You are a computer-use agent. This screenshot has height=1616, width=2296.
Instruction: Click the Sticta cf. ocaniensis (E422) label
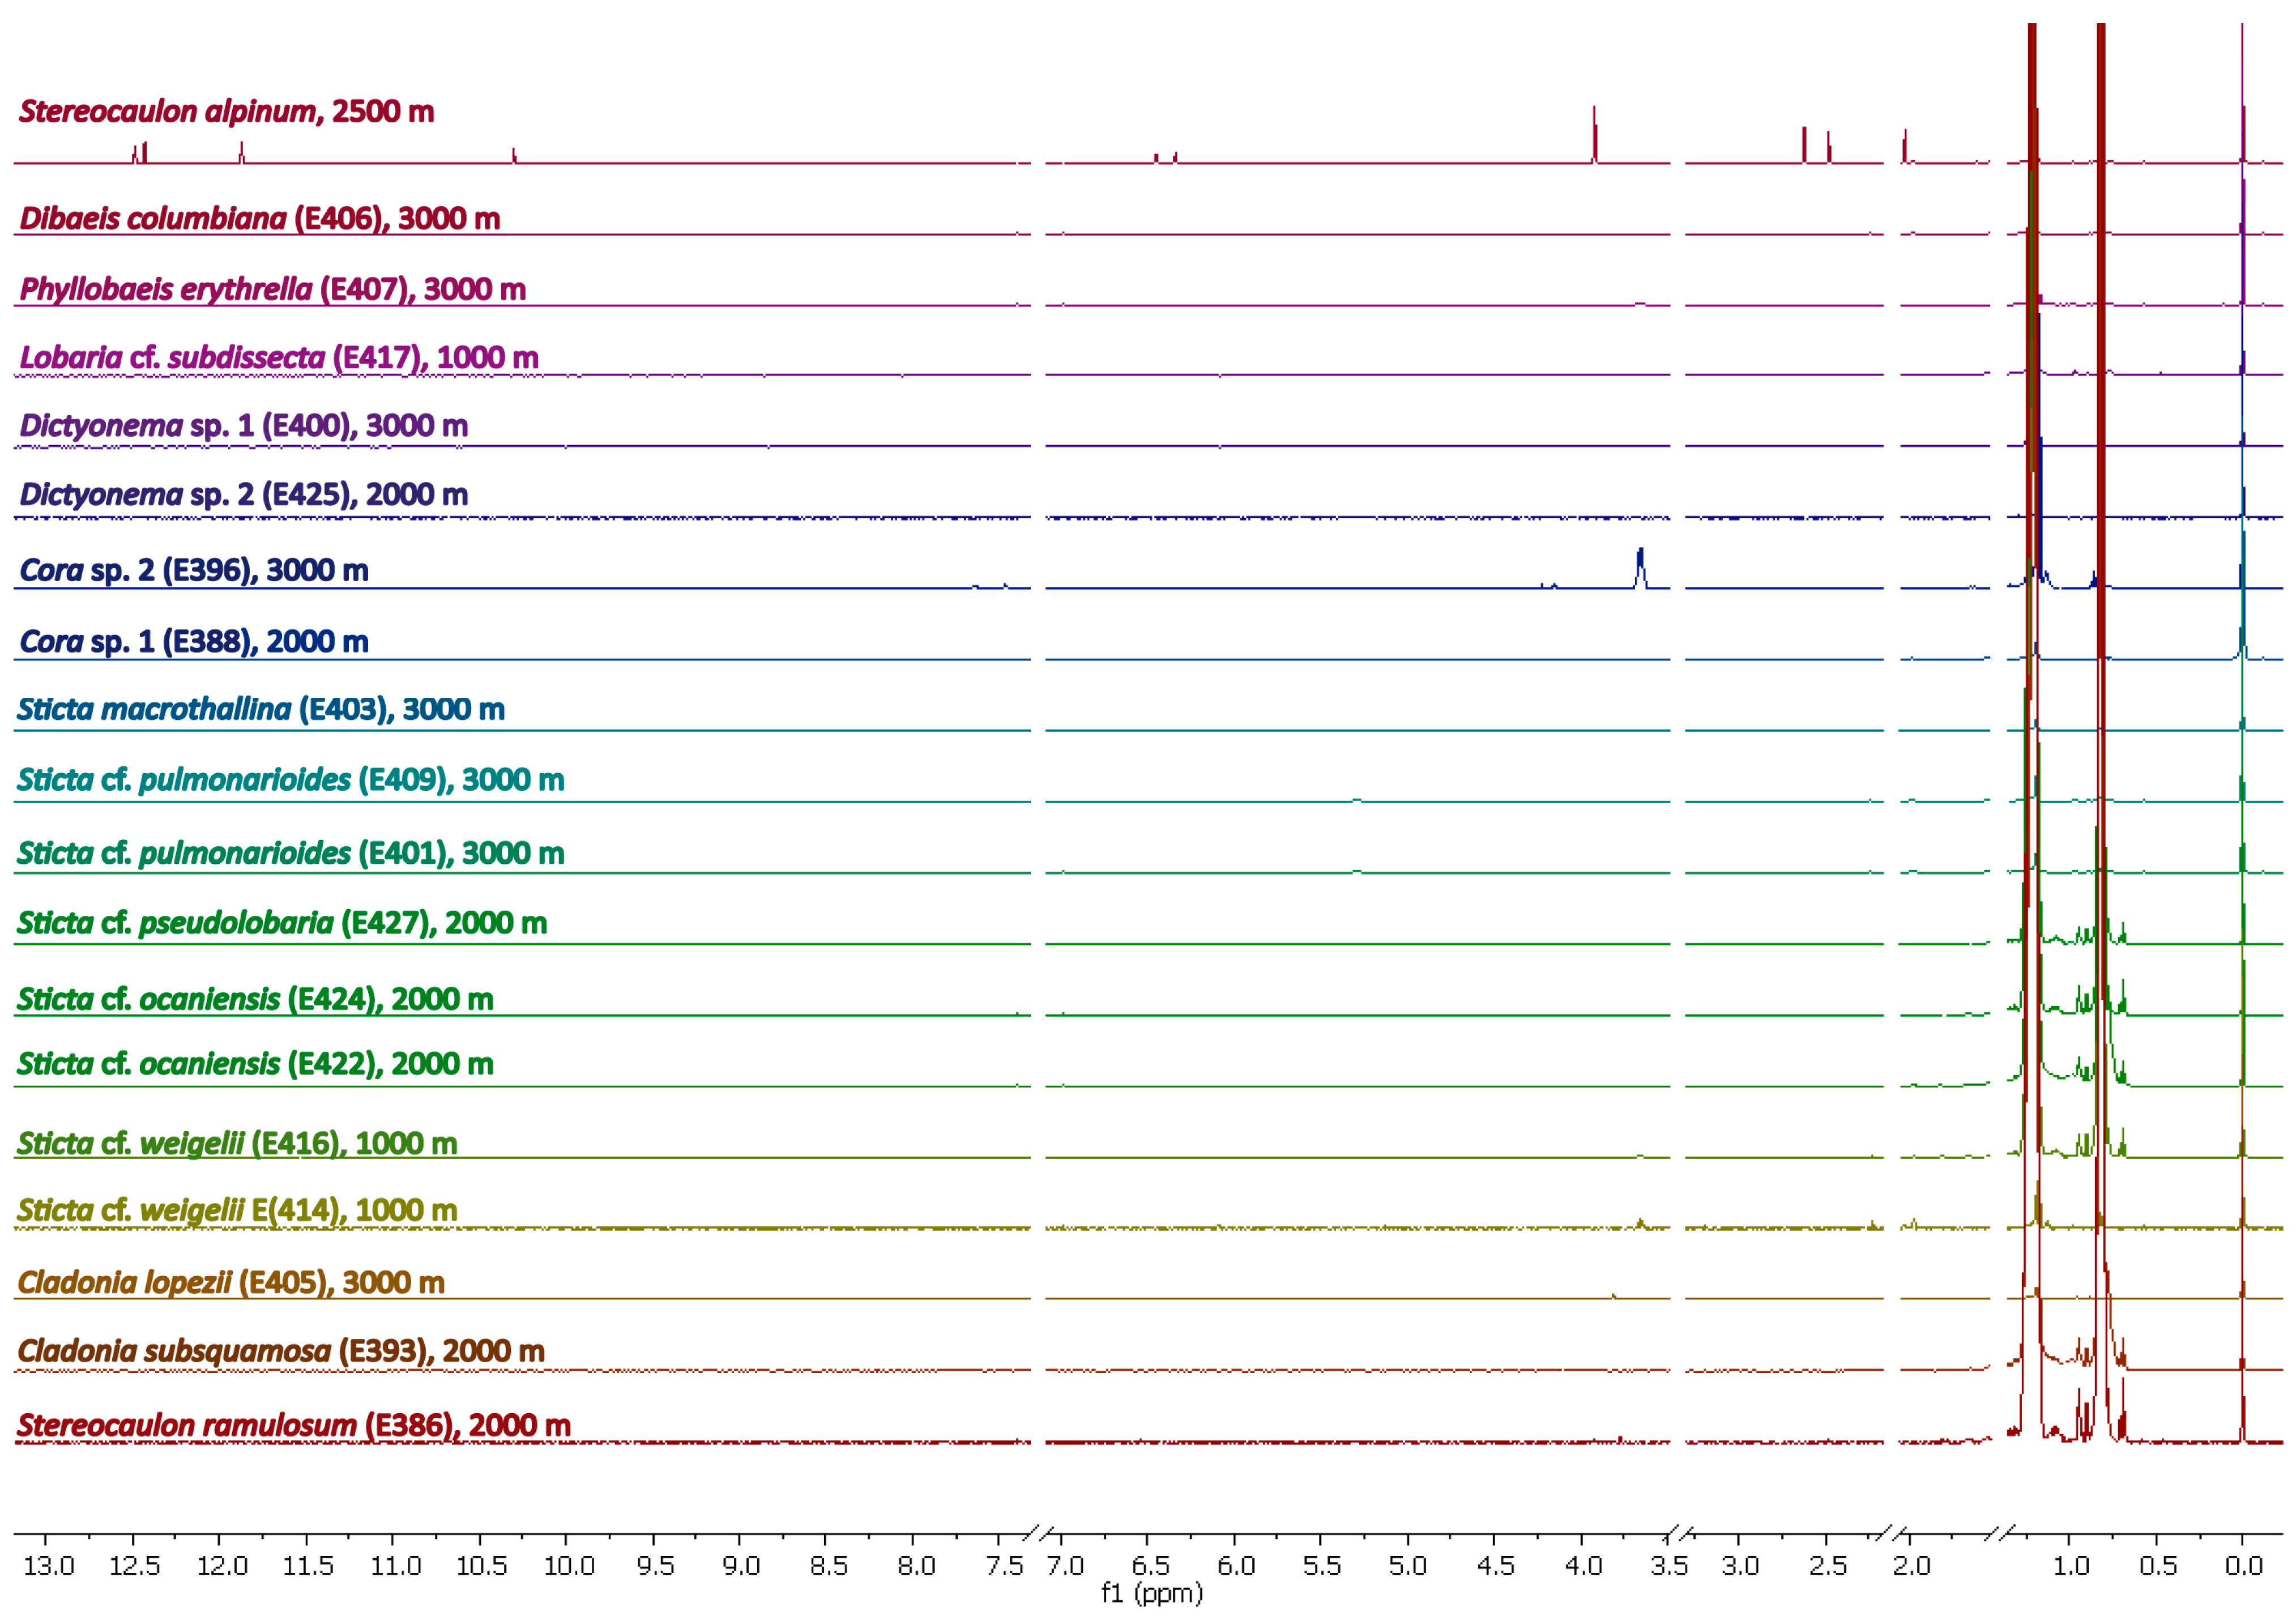point(255,1064)
